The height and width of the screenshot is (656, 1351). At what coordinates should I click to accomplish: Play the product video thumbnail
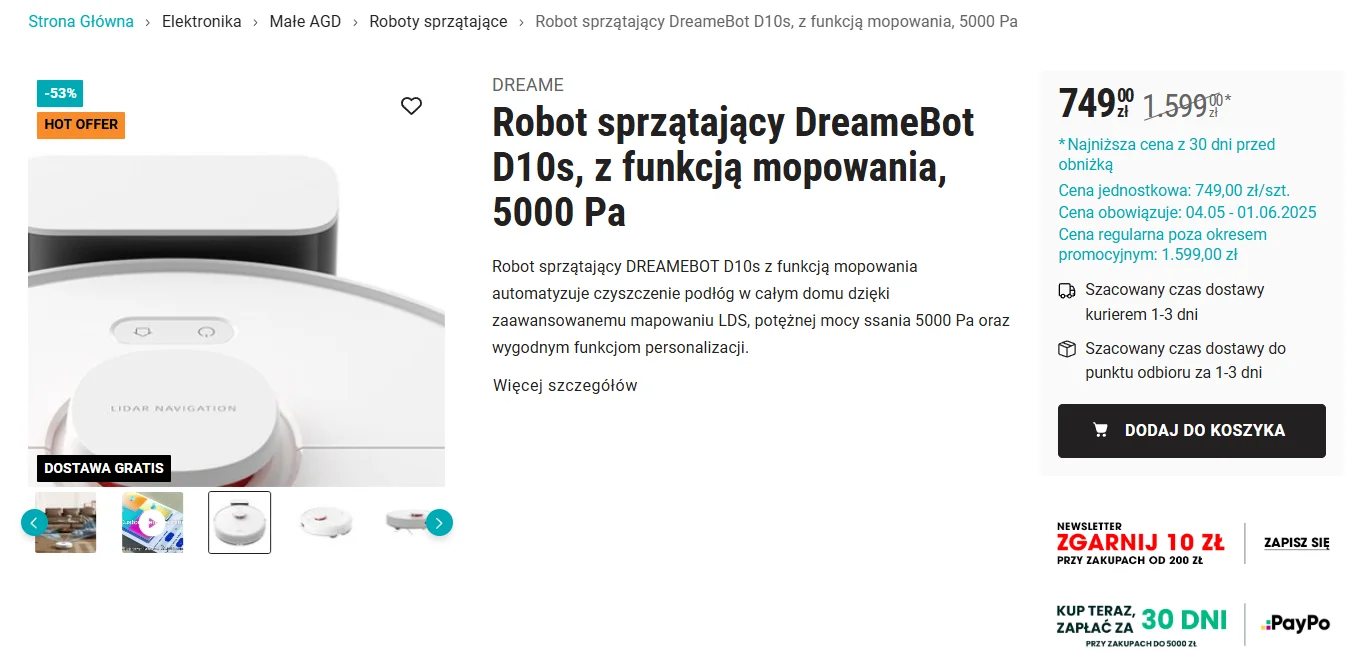153,522
